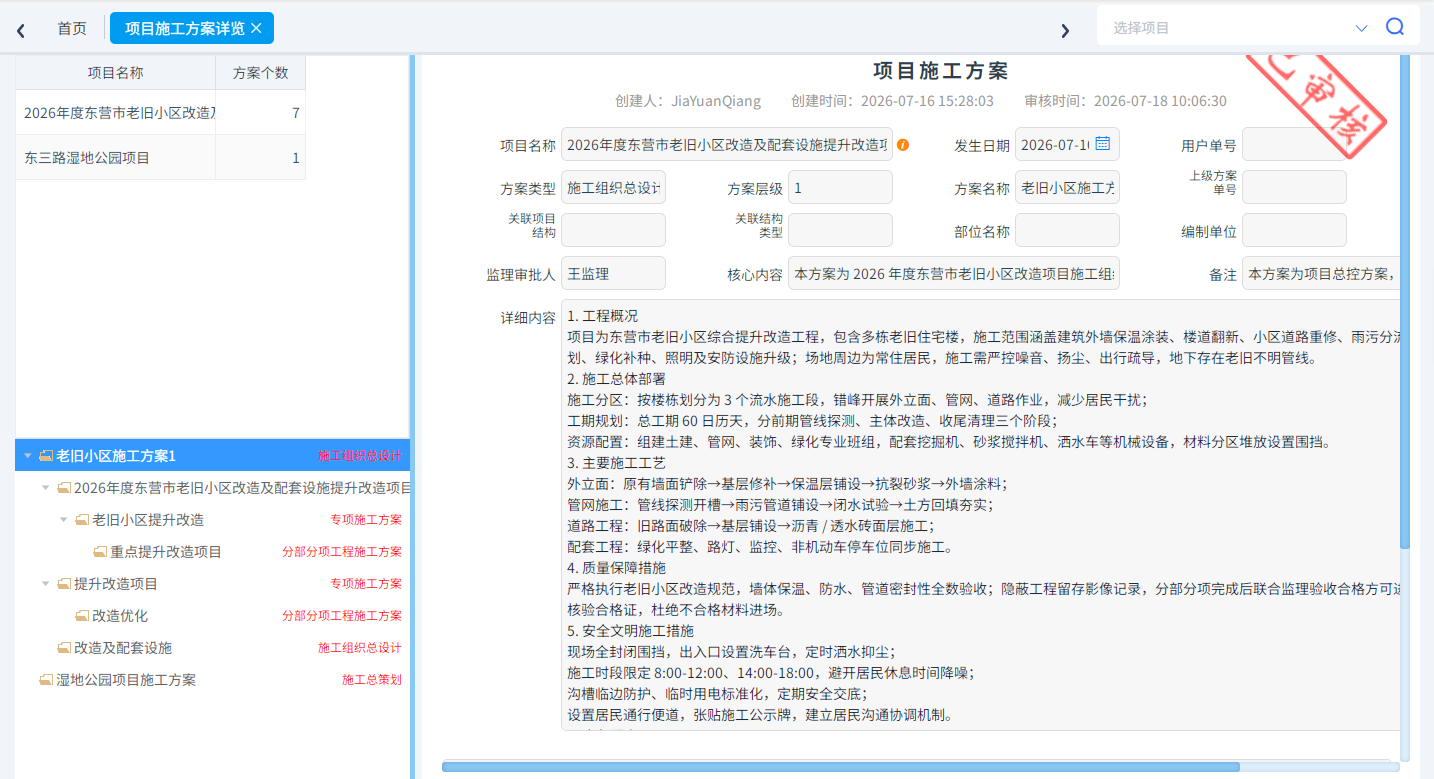The width and height of the screenshot is (1434, 779).
Task: Click folder icon of 重点提升改造项目
Action: pyautogui.click(x=100, y=552)
